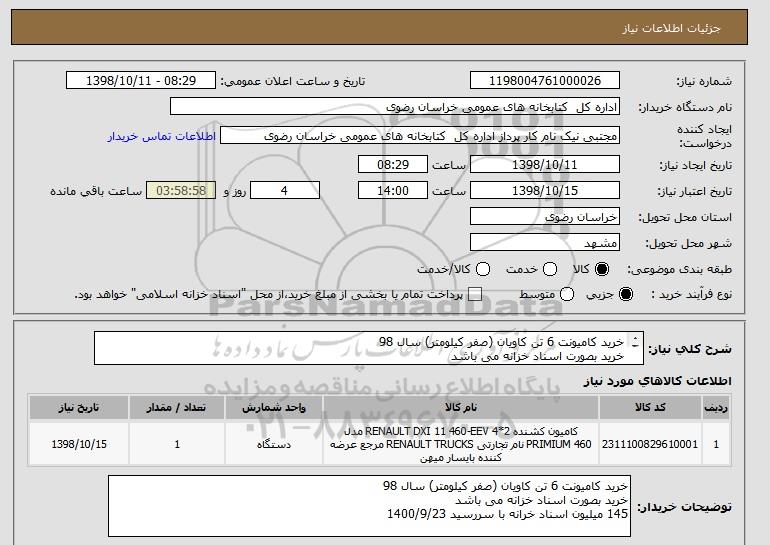This screenshot has height=545, width=770.
Task: Click the ردیف column header
Action: click(716, 407)
